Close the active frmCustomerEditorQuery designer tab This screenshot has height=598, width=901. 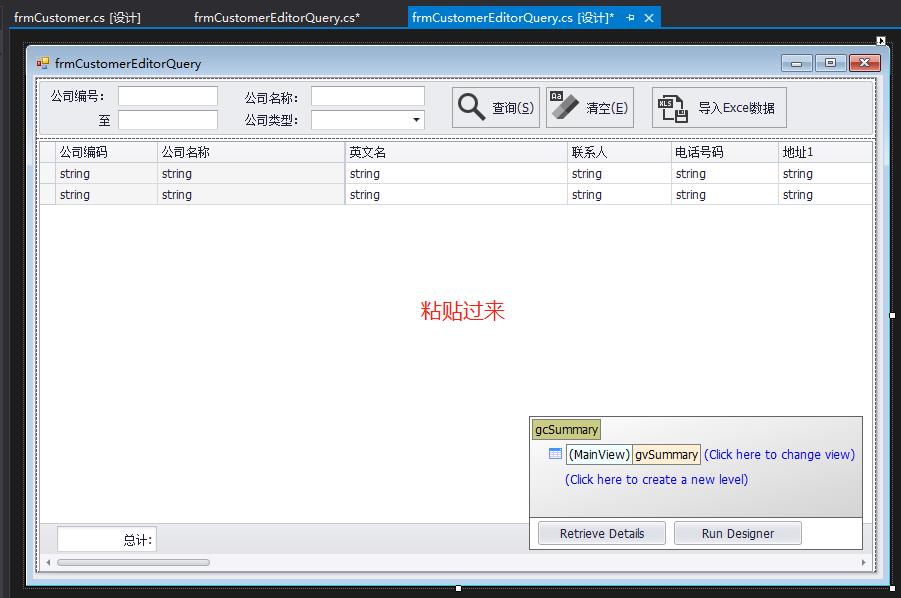[651, 16]
